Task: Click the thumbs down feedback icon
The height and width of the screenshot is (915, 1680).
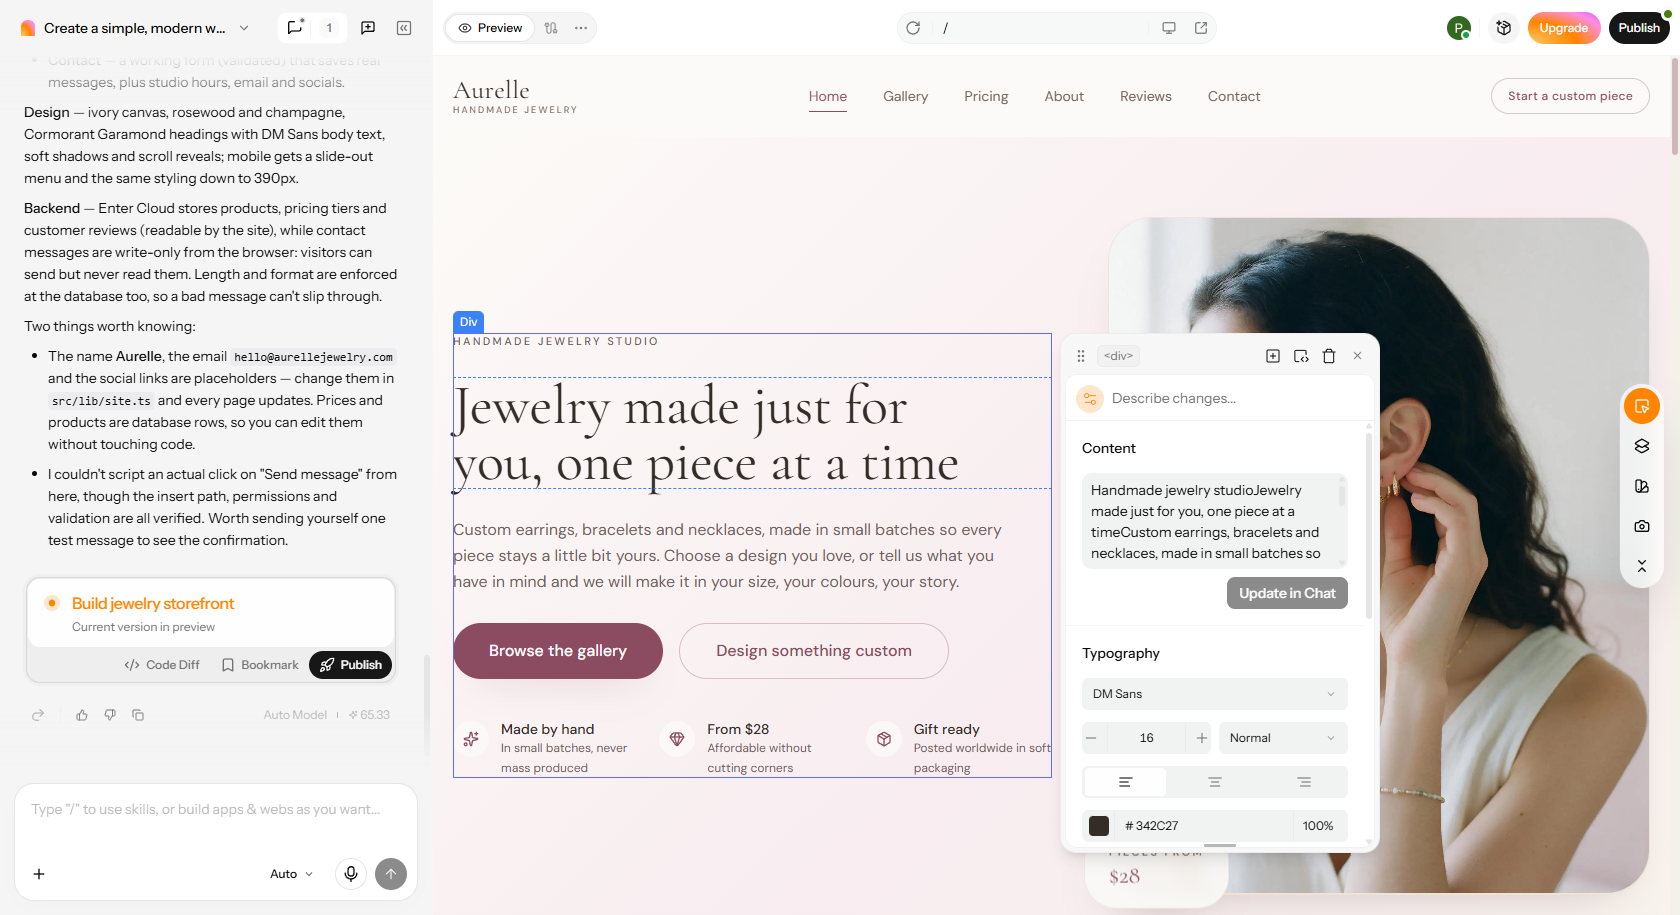Action: pyautogui.click(x=110, y=715)
